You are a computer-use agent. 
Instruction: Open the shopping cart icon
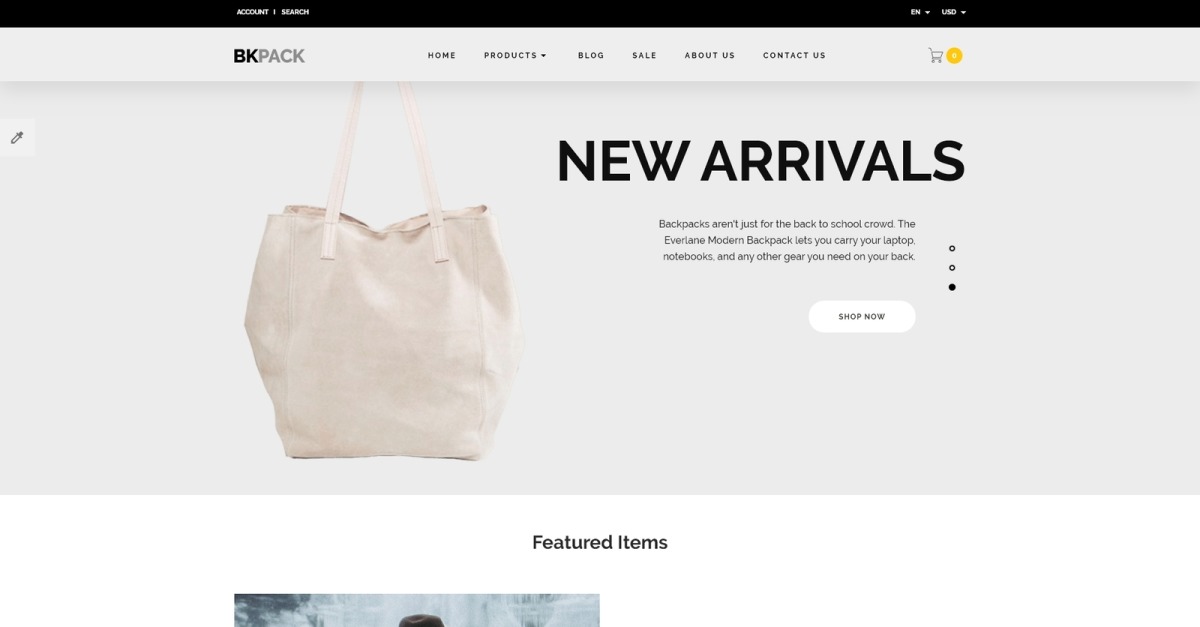point(935,56)
